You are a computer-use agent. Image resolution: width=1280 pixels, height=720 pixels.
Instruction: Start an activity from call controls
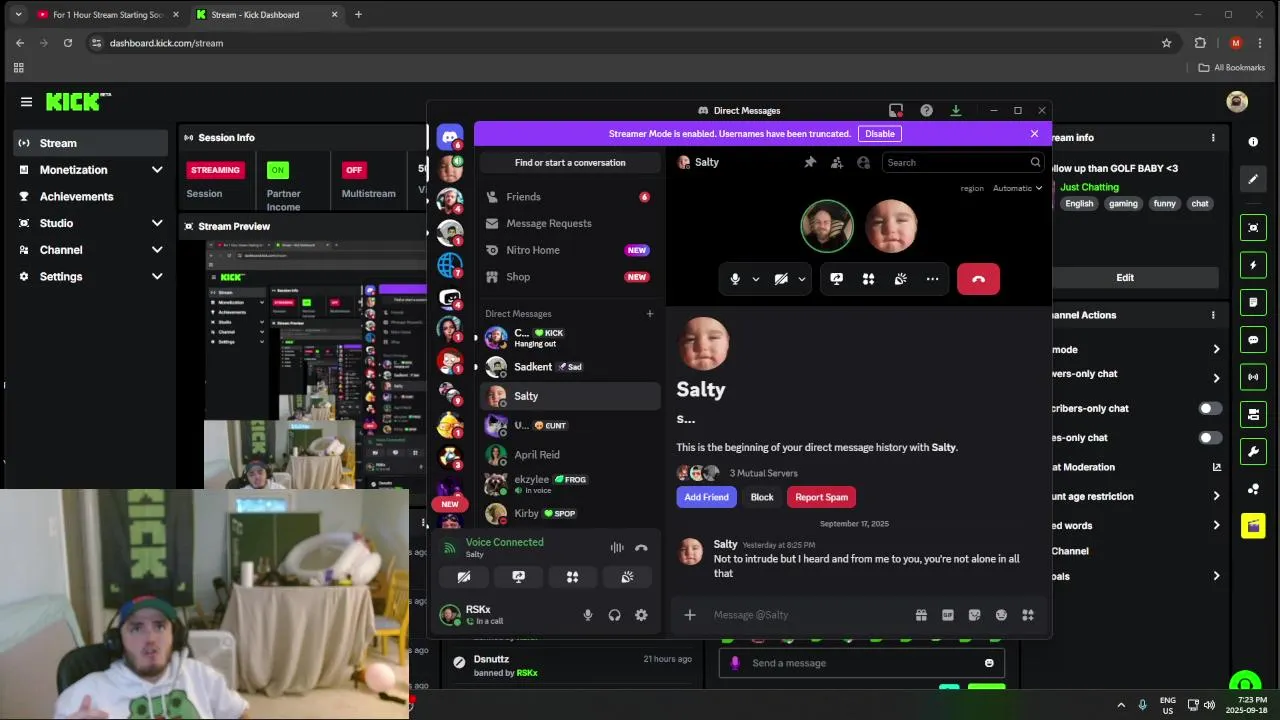(x=869, y=279)
